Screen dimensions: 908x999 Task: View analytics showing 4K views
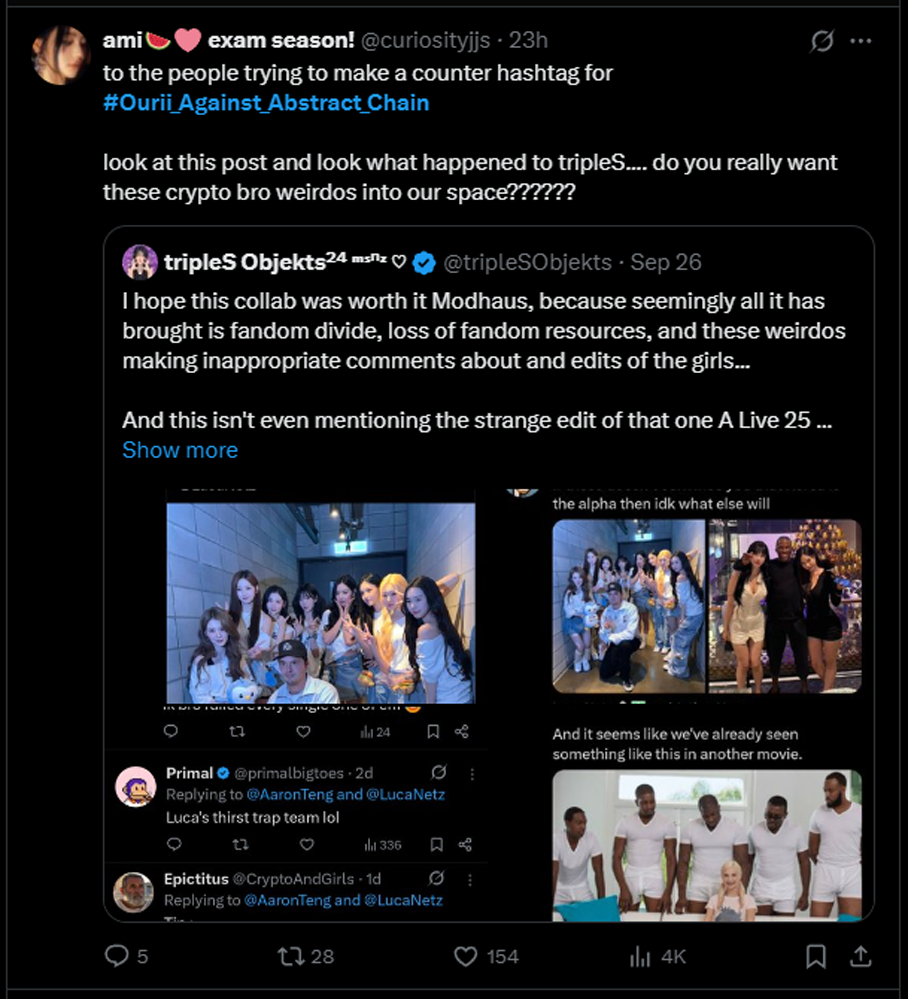tap(640, 957)
